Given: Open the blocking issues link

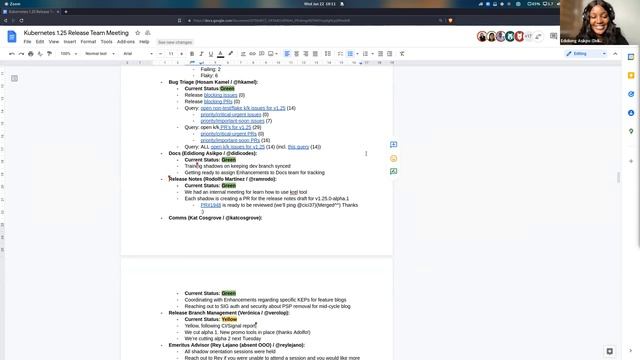Looking at the screenshot, I should (x=220, y=95).
